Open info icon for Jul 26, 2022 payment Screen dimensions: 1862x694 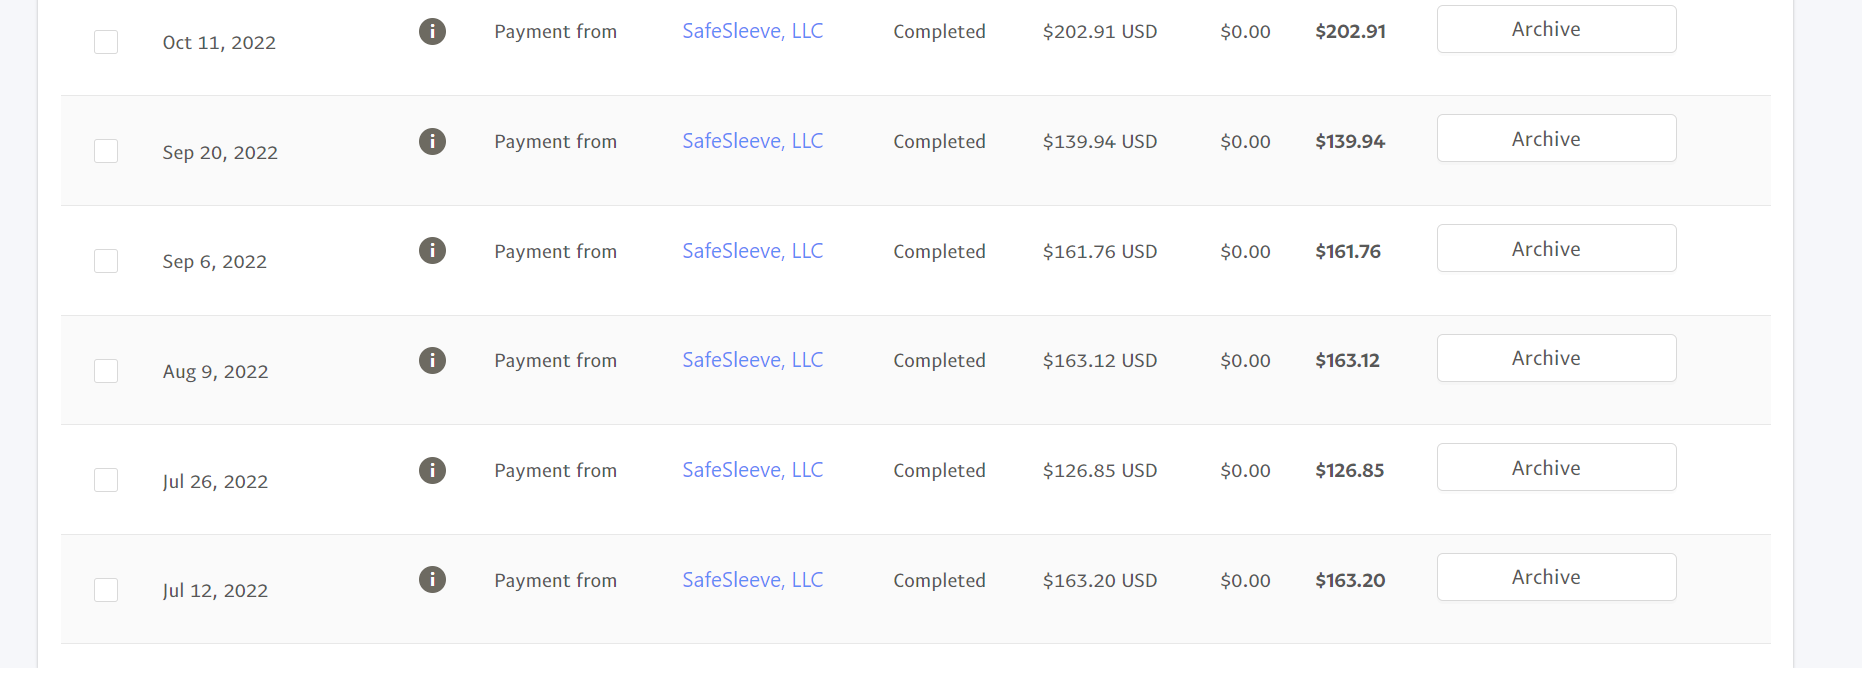click(x=432, y=470)
